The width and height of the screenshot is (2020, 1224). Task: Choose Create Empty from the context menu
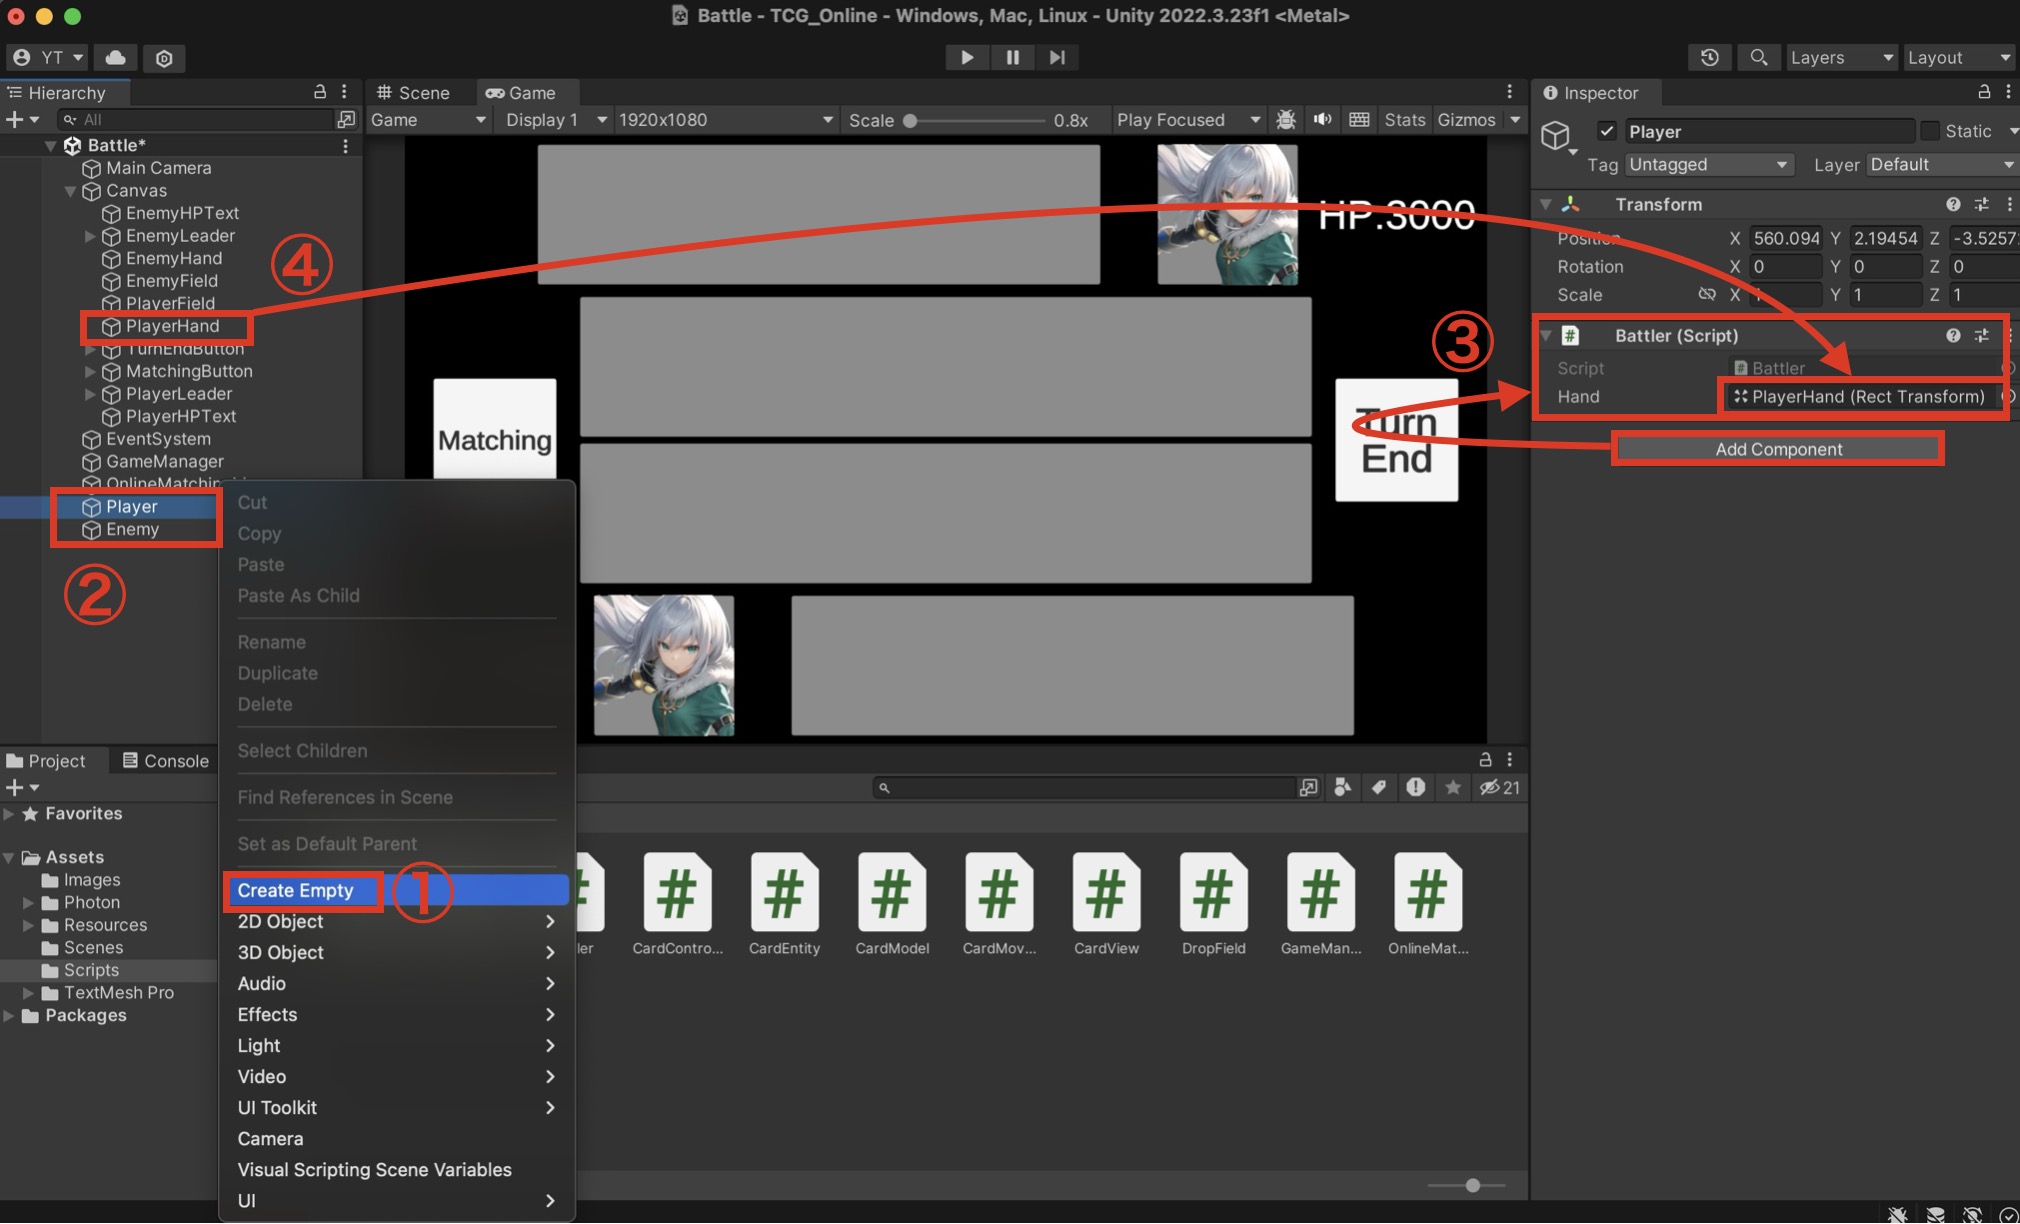(x=296, y=890)
